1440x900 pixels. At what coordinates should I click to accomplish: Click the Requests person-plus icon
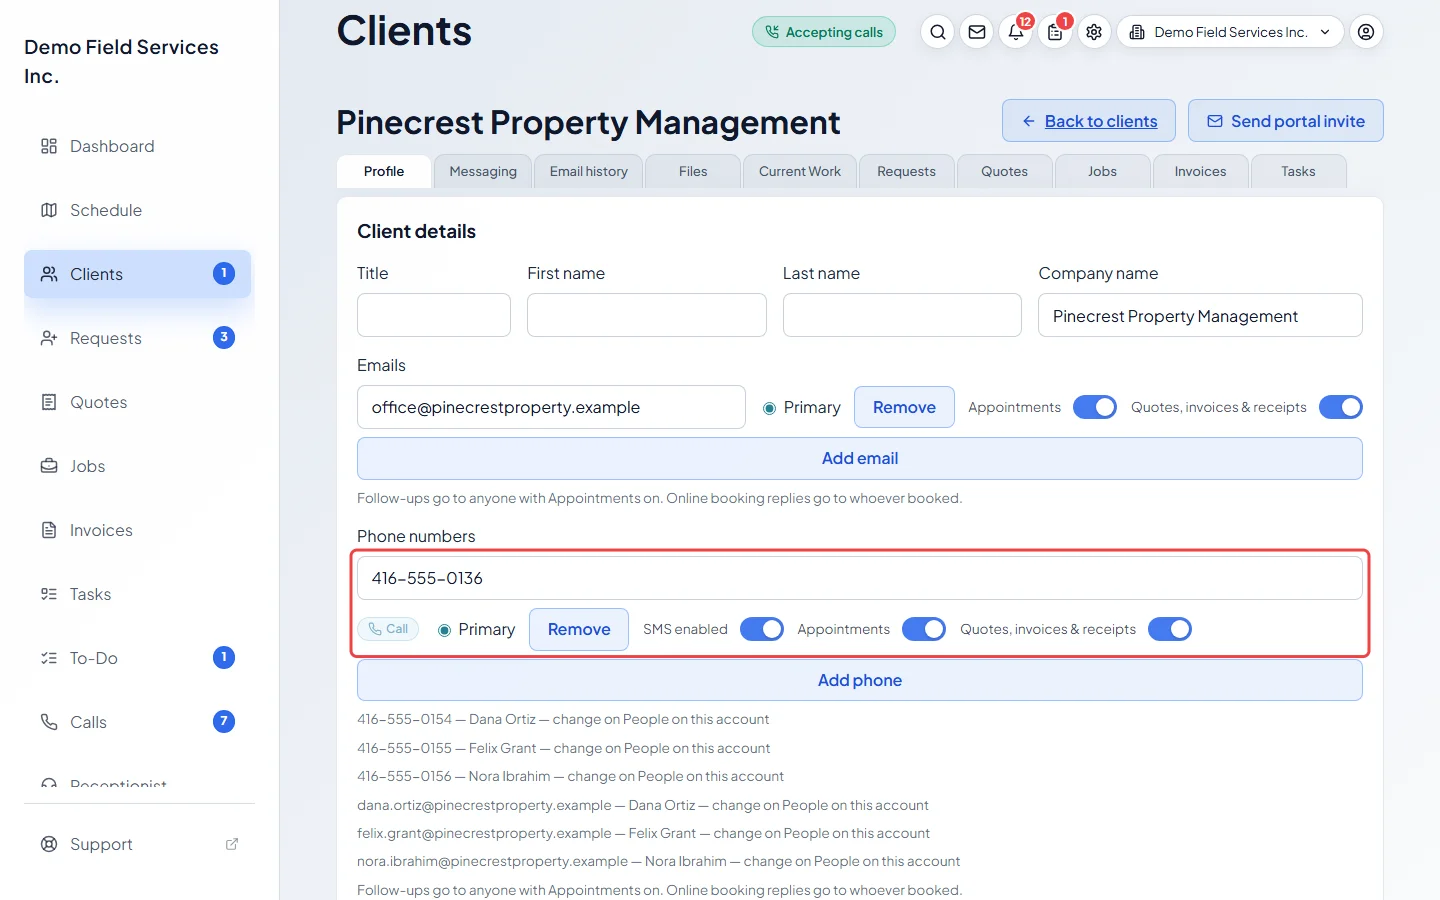49,338
